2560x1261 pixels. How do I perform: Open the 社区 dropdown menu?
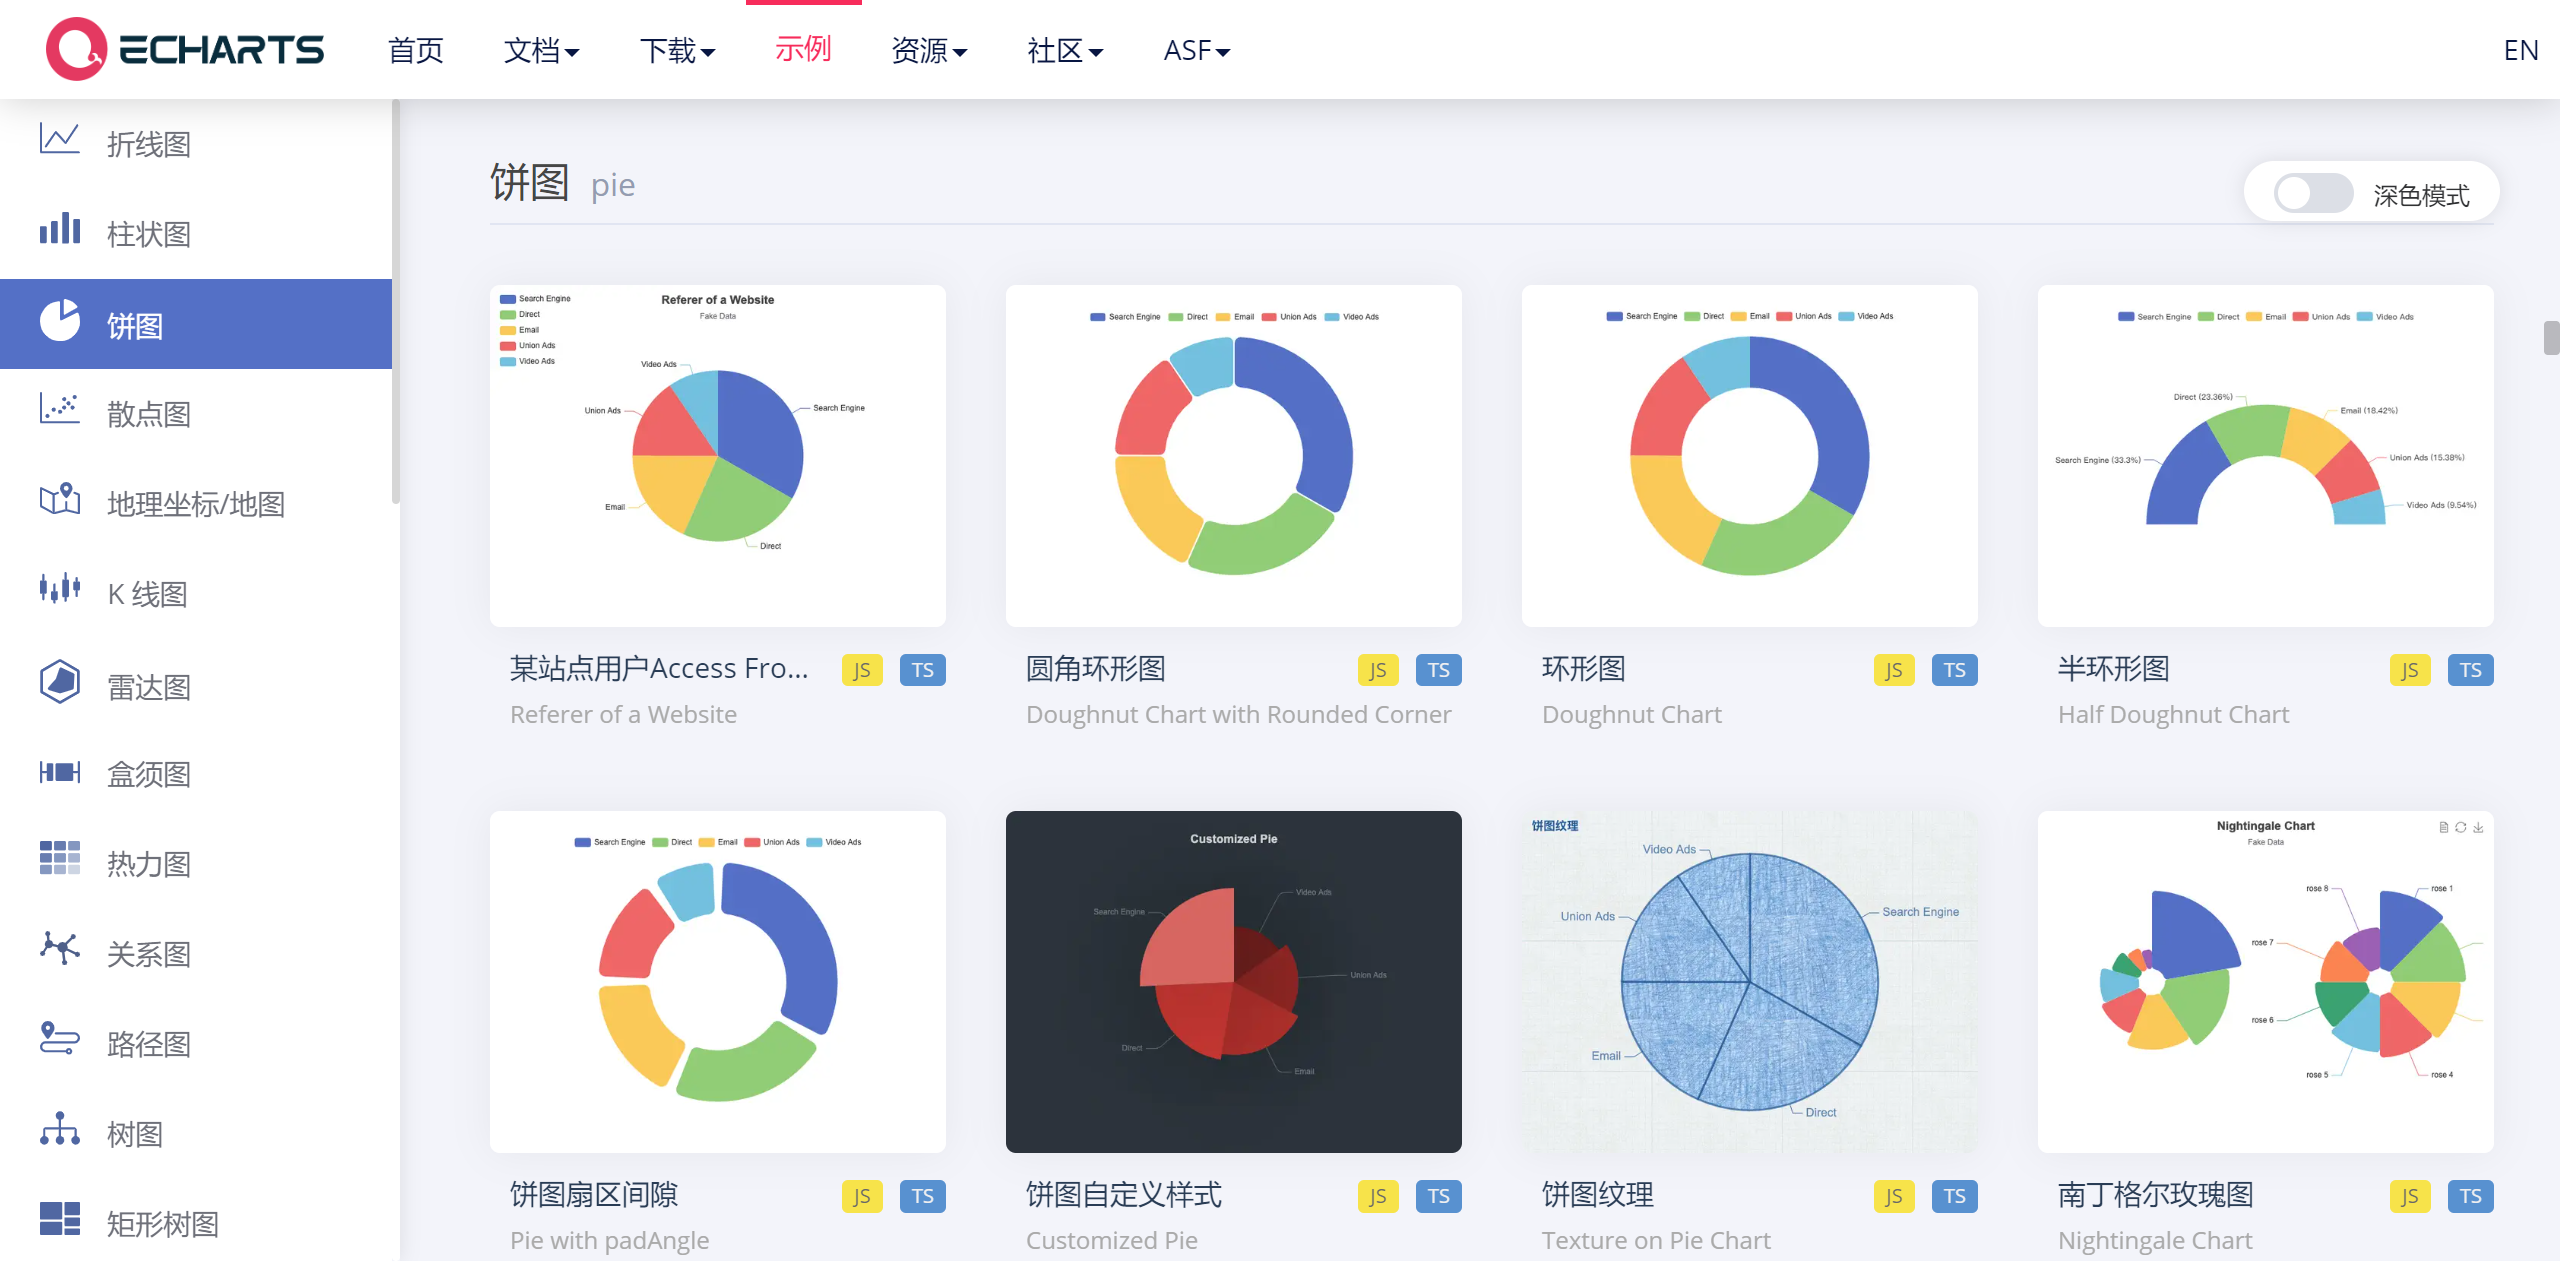tap(1064, 50)
